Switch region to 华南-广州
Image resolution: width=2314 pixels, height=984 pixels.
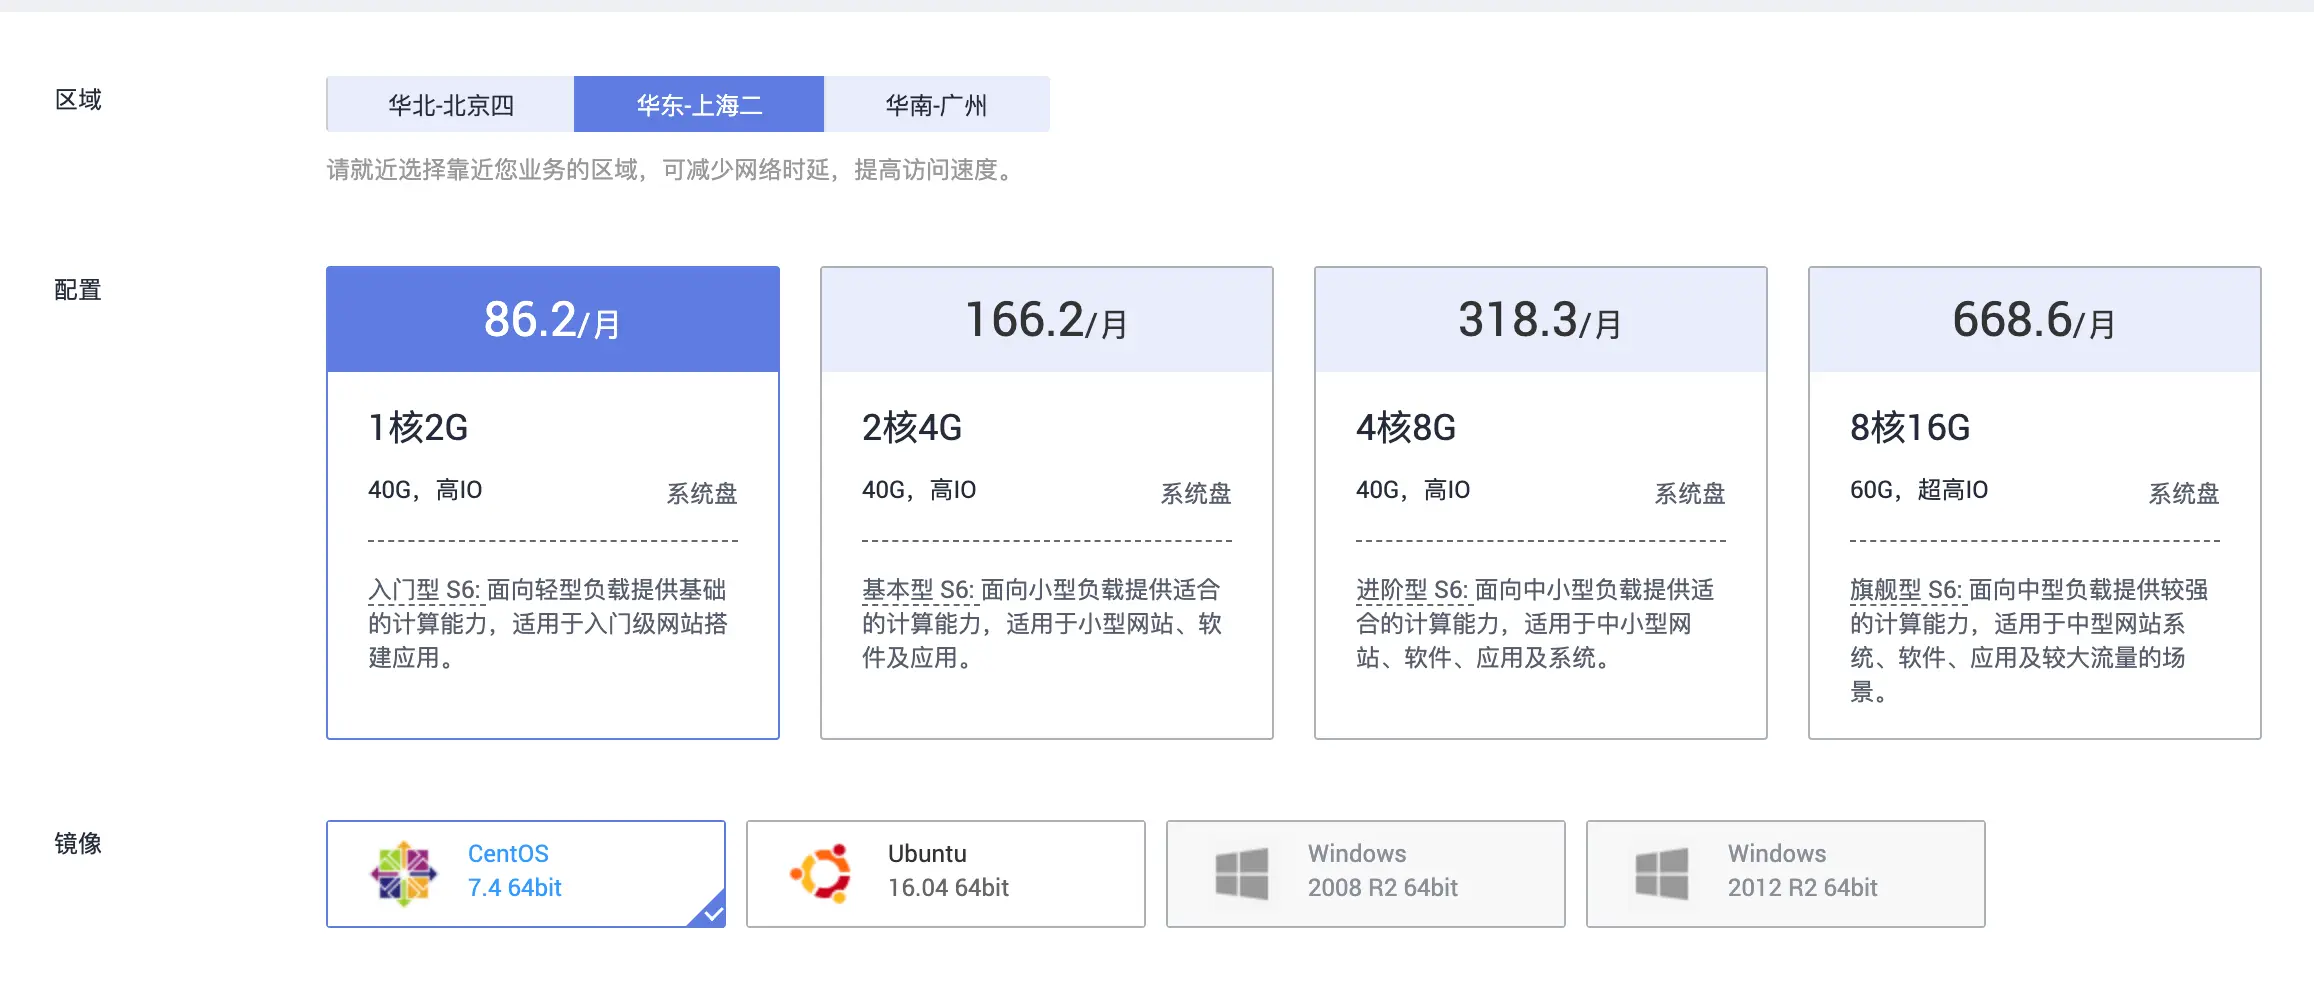[936, 103]
